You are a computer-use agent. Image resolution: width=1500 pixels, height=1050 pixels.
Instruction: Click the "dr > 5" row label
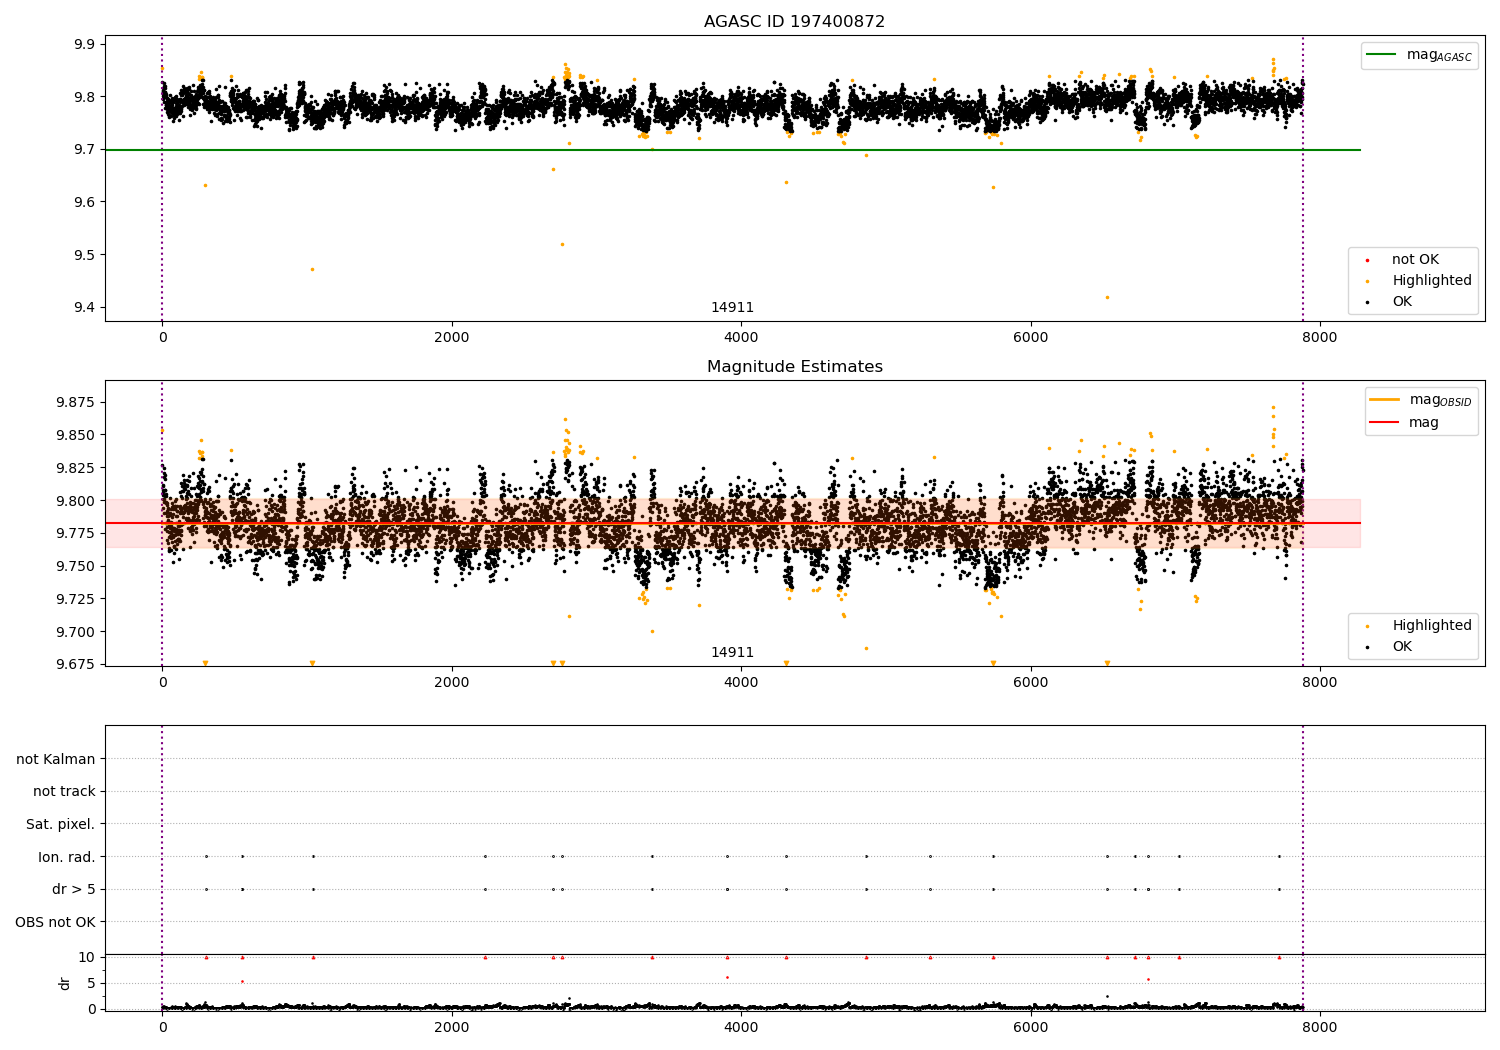click(x=74, y=889)
